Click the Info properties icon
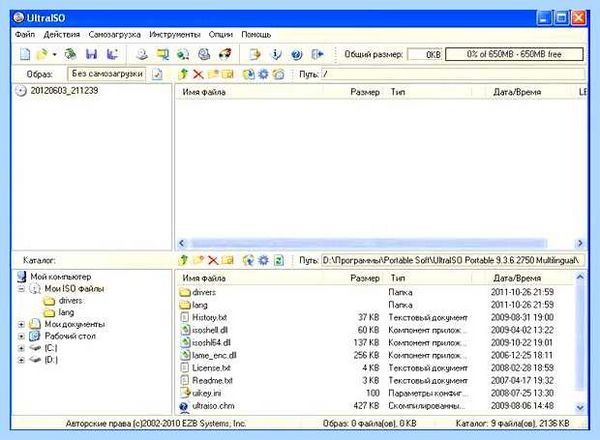600x440 pixels. [x=275, y=54]
